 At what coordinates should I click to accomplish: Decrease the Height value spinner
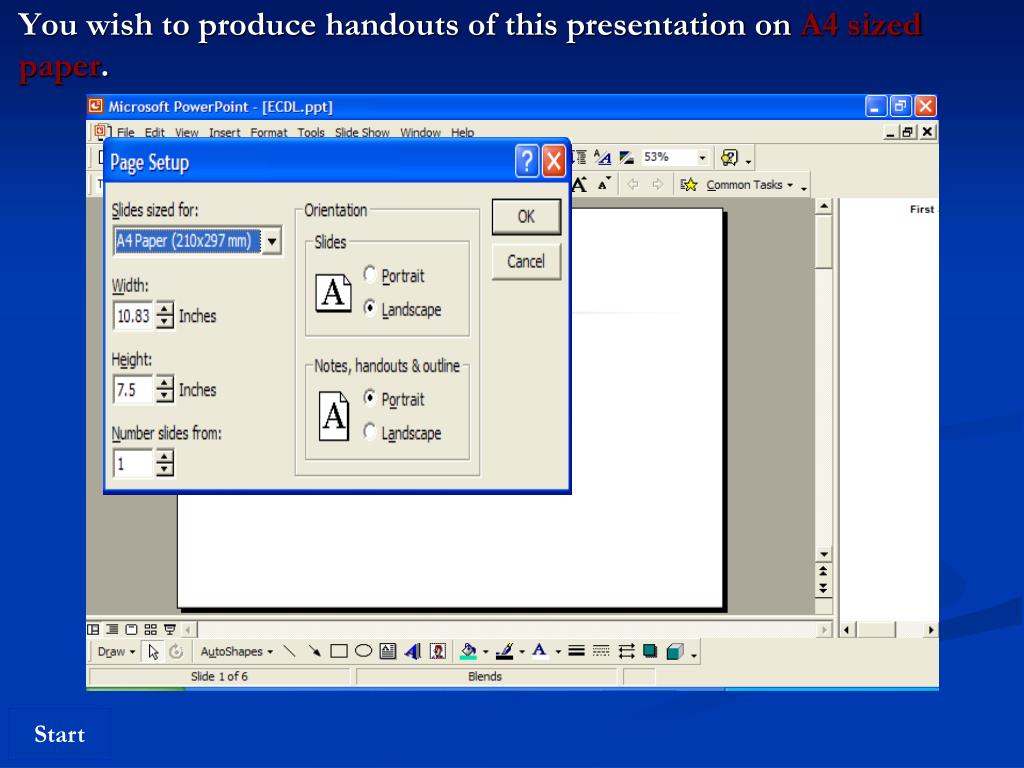[x=165, y=396]
